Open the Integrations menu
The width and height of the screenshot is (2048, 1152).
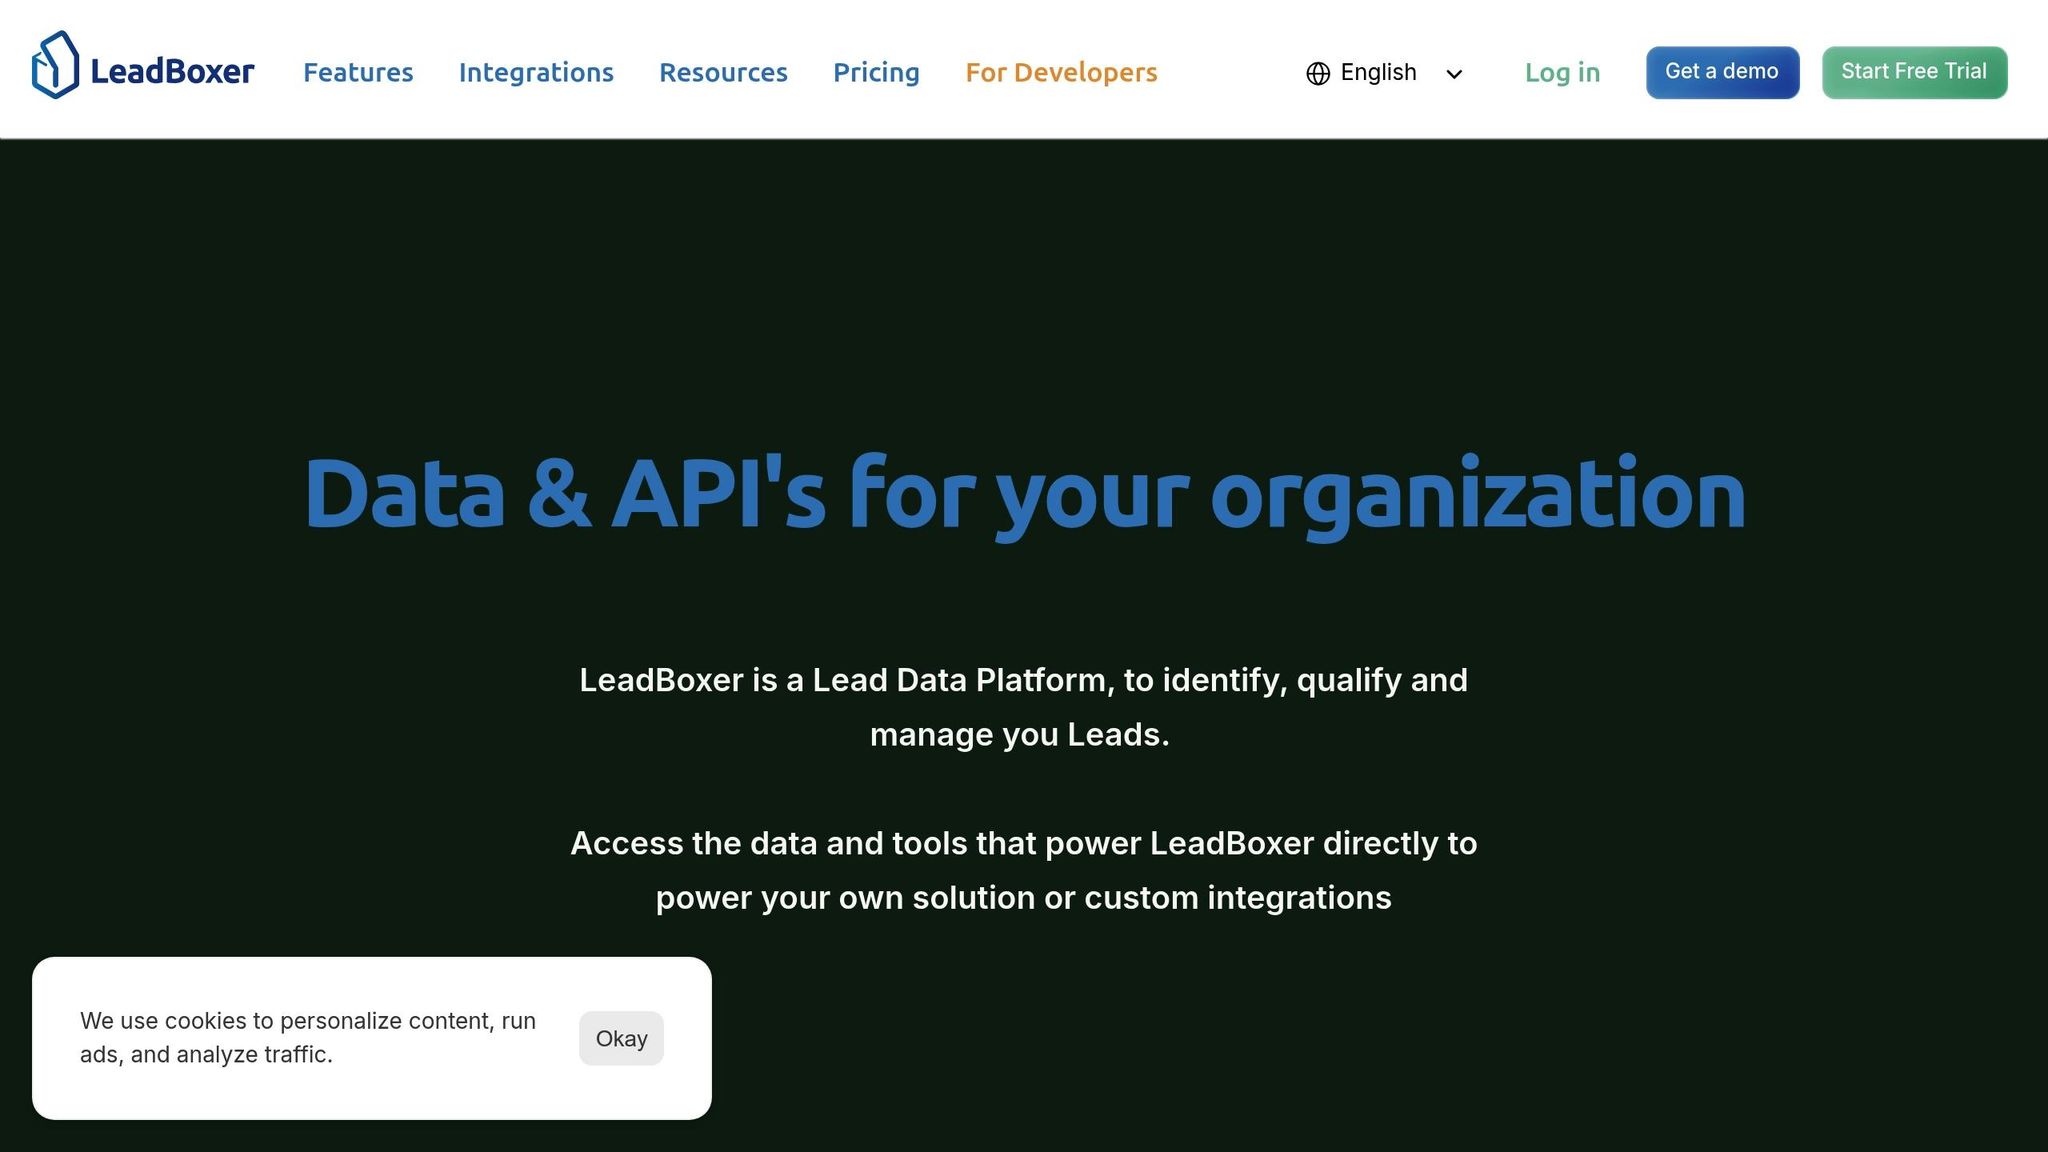click(536, 72)
